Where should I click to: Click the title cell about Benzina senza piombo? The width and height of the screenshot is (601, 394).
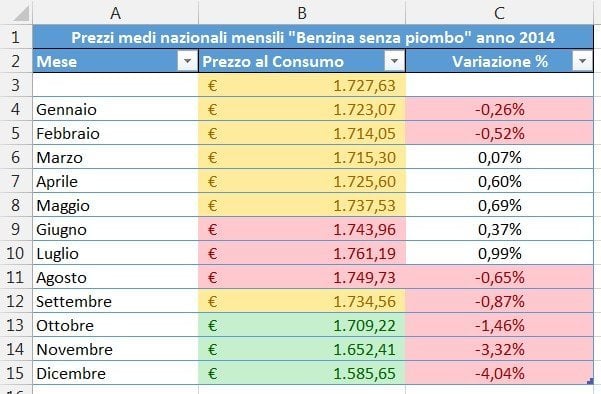313,37
